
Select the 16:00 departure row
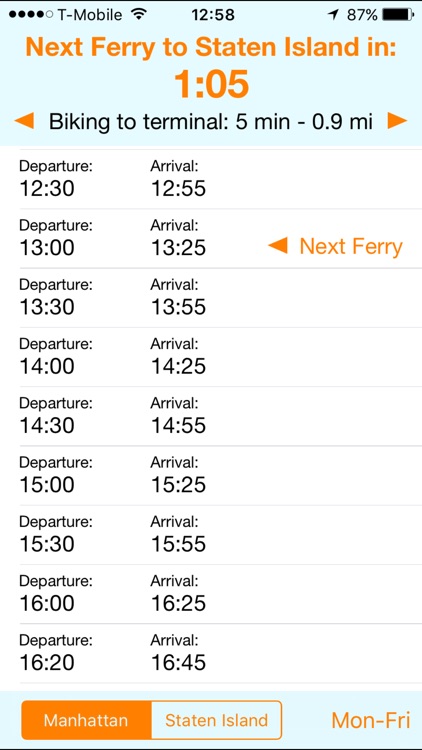point(211,595)
